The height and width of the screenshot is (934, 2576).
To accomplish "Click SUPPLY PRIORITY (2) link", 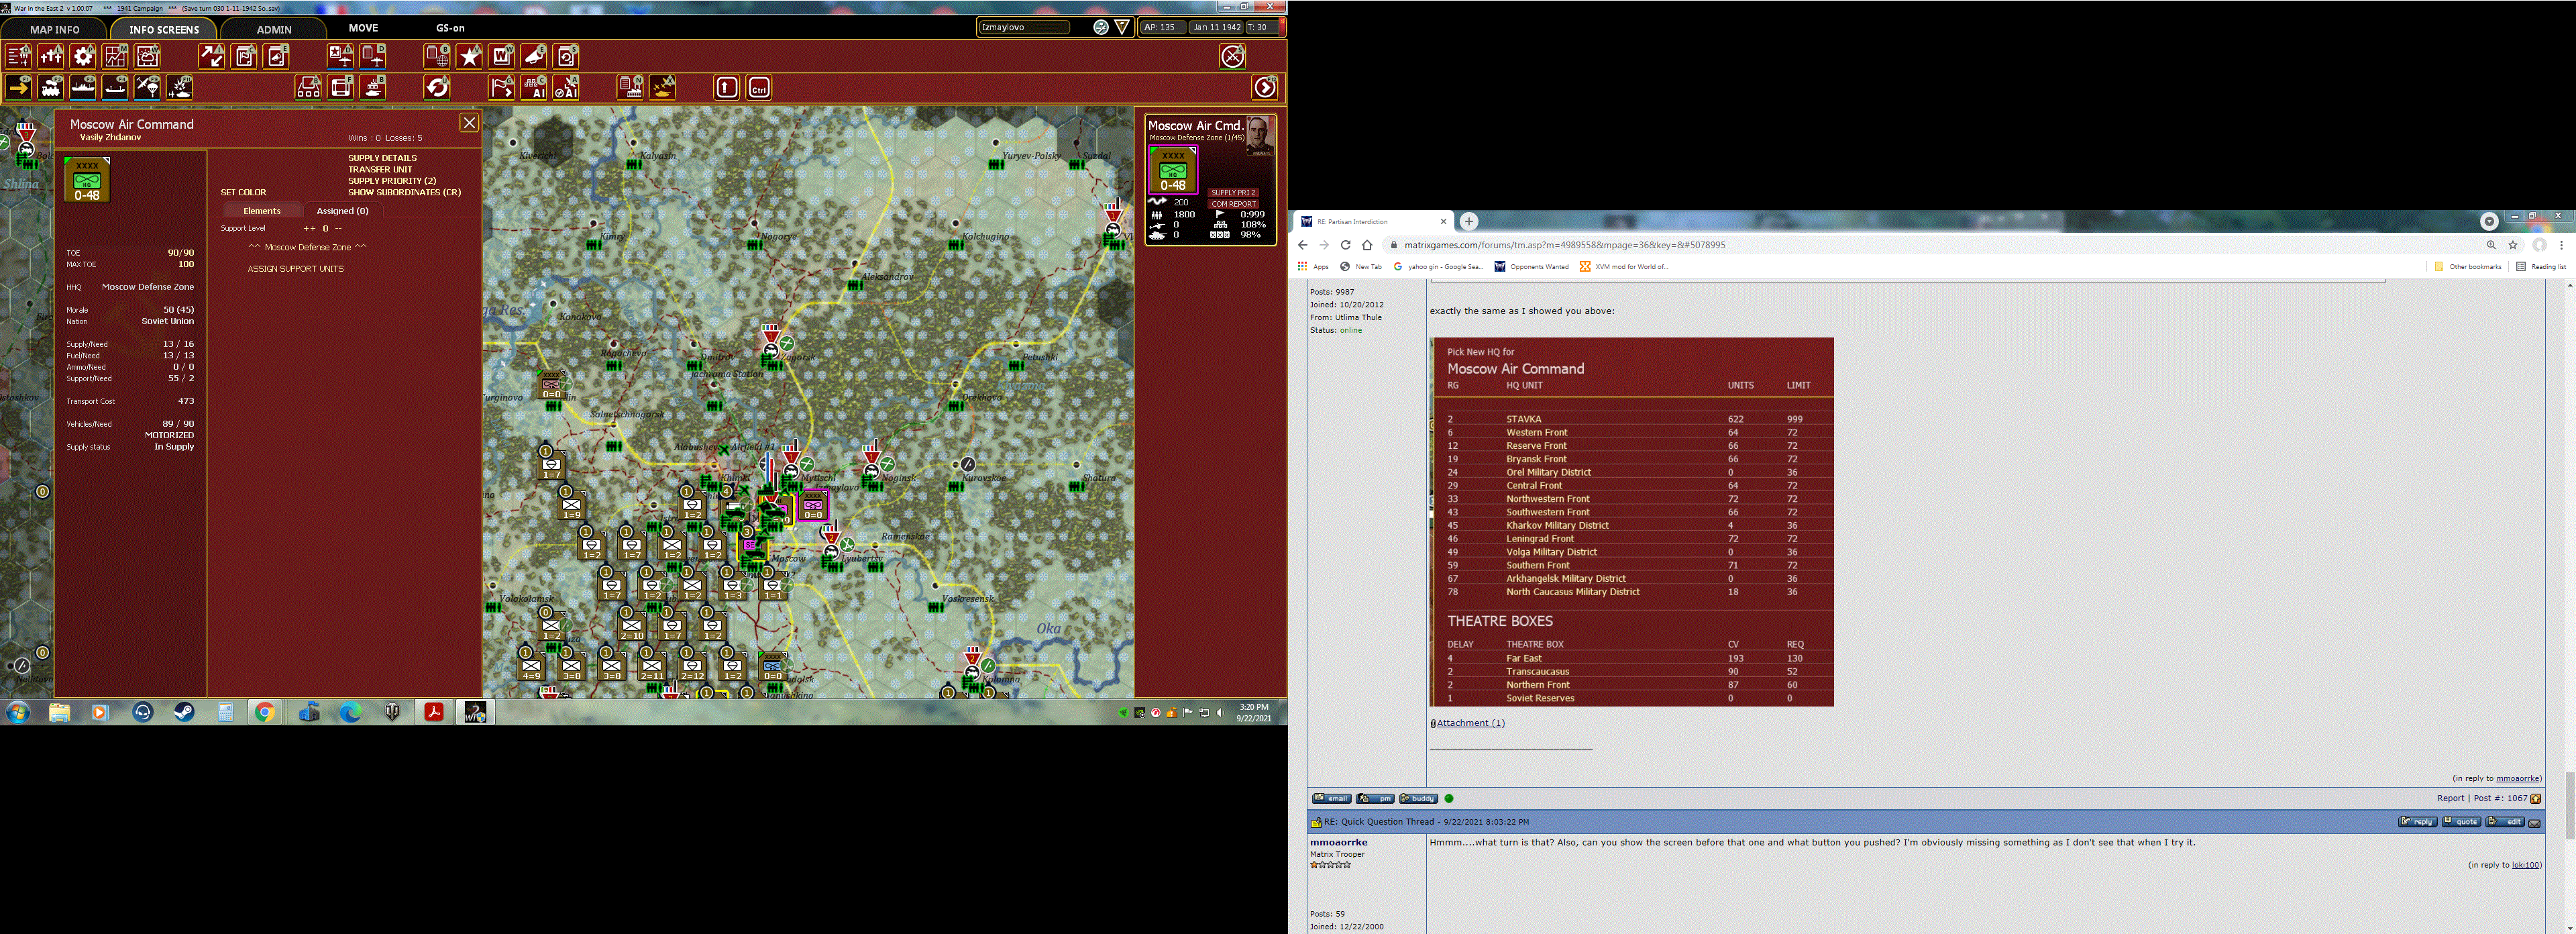I will [x=392, y=181].
